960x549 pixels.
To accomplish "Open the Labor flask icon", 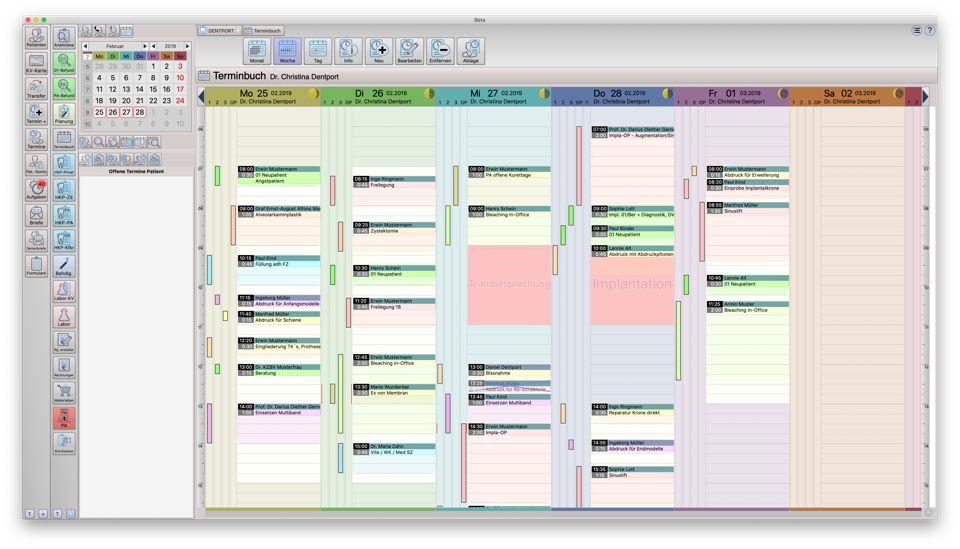I will pos(64,317).
